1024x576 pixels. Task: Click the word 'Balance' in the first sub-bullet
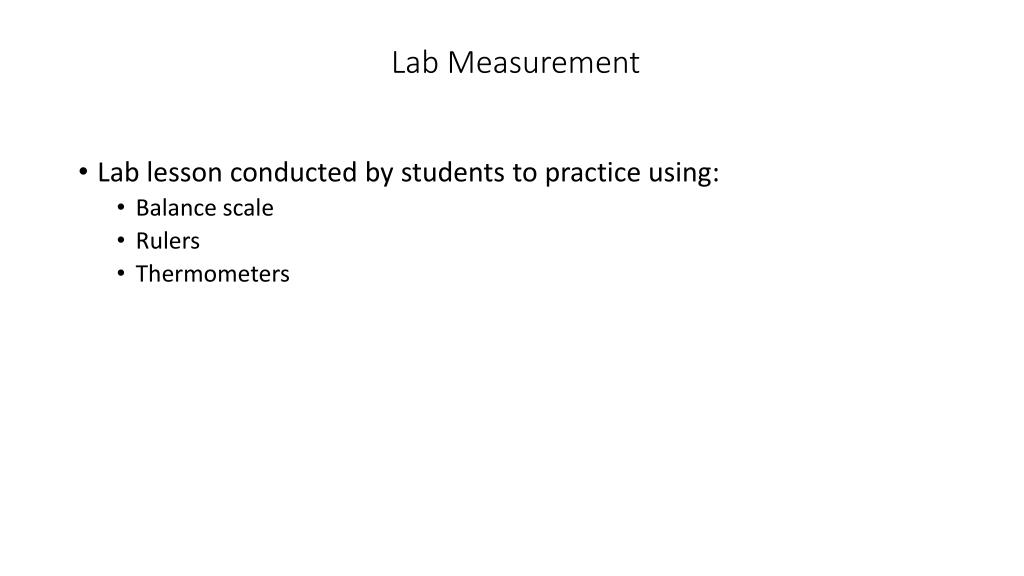(176, 208)
